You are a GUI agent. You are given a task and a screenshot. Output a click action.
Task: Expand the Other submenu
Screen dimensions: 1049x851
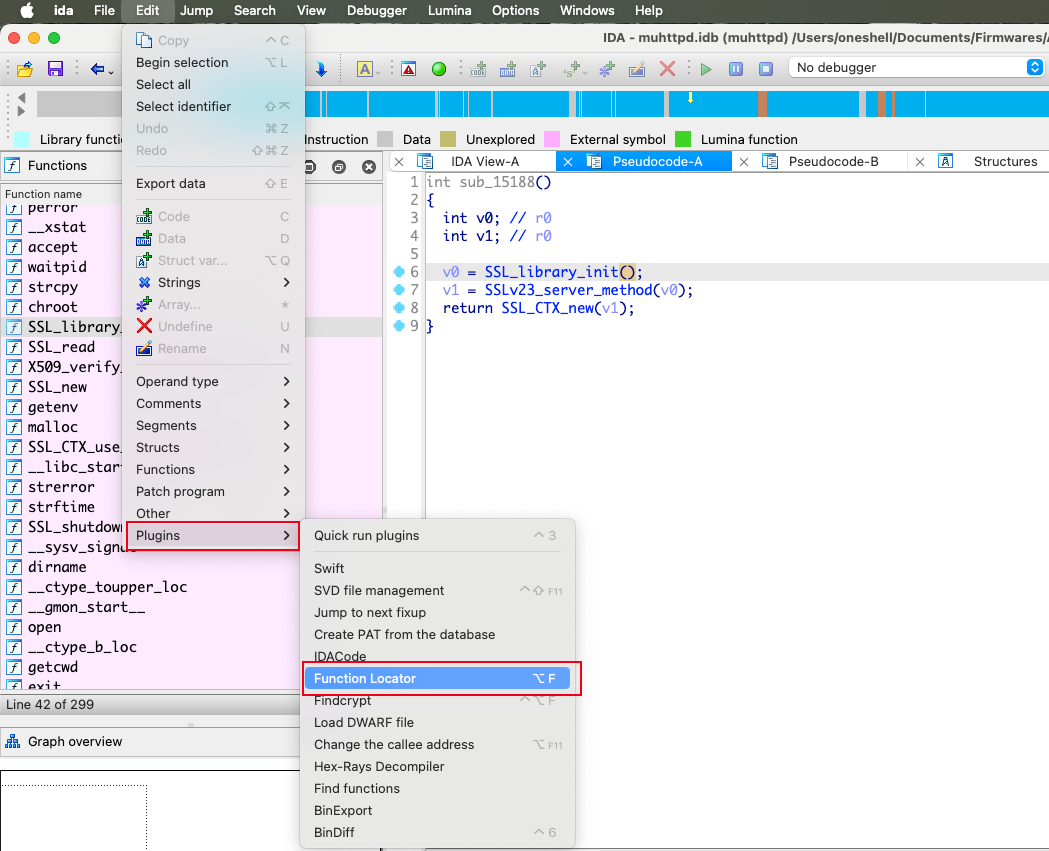[213, 513]
